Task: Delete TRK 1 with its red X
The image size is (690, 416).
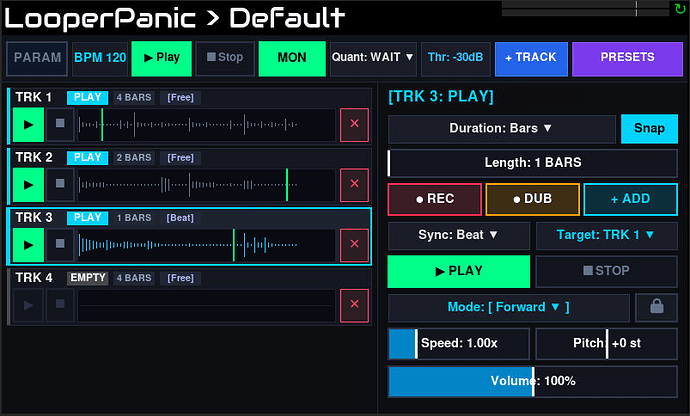Action: coord(354,125)
